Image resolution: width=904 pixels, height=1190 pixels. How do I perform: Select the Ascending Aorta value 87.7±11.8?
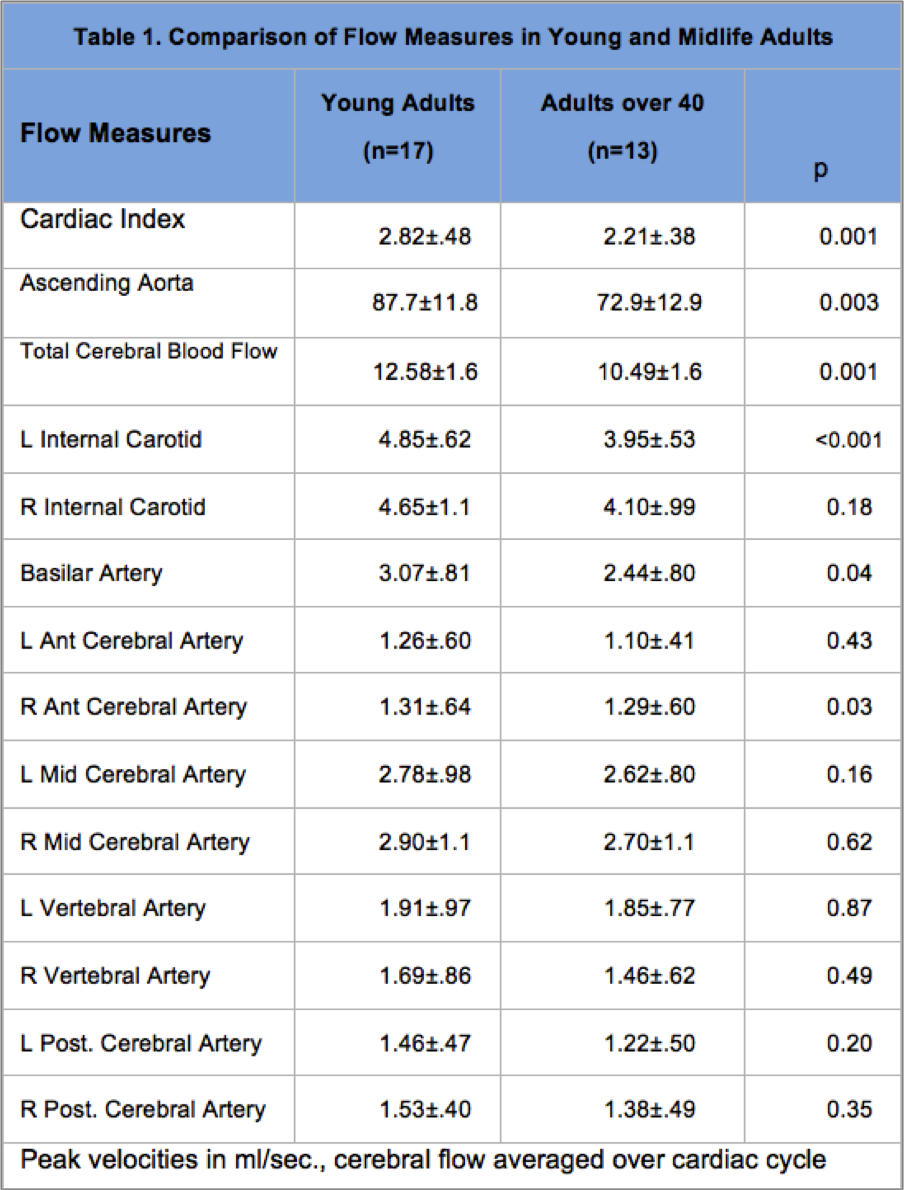[x=424, y=302]
